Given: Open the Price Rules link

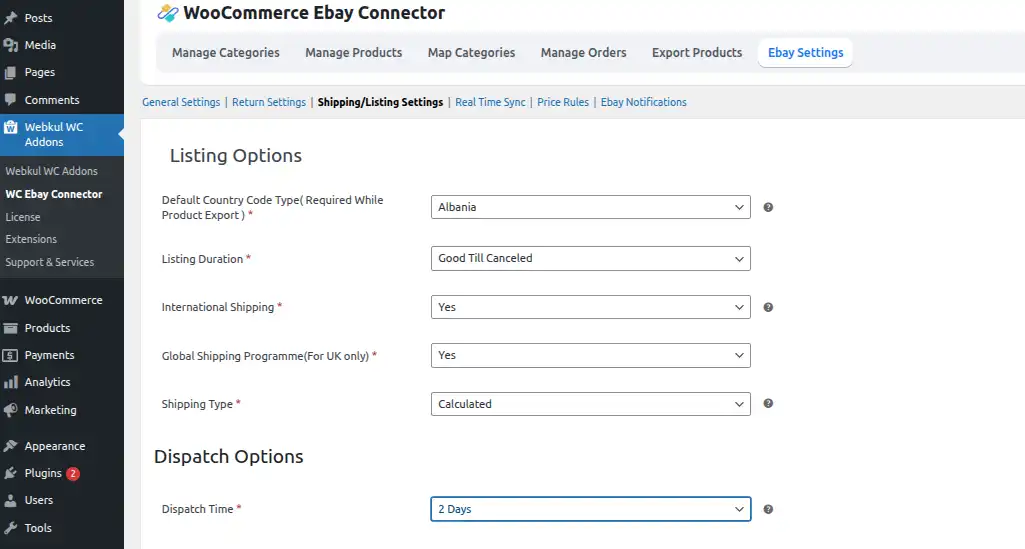Looking at the screenshot, I should tap(563, 102).
